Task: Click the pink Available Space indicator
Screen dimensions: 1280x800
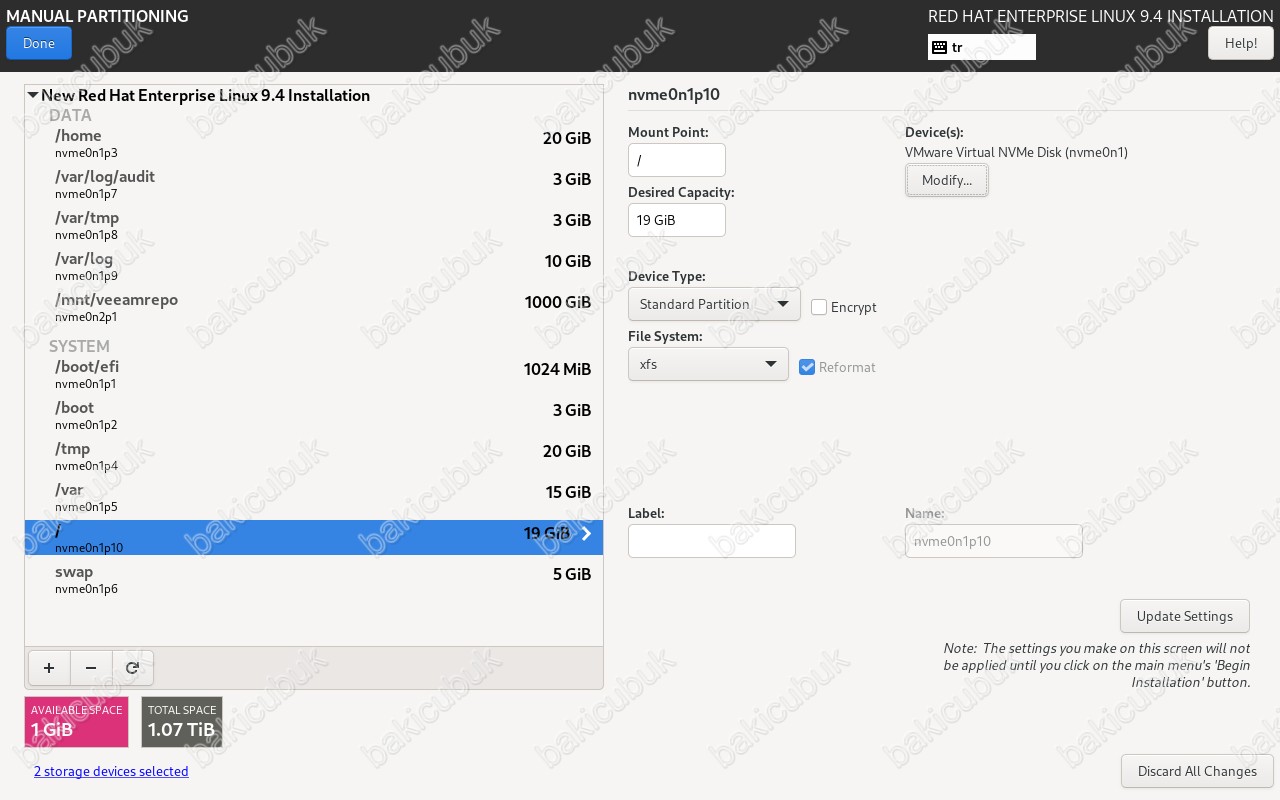Action: pos(76,721)
